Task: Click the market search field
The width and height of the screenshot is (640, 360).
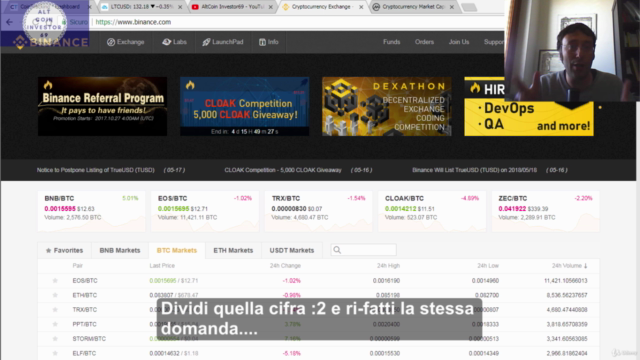Action: pyautogui.click(x=363, y=250)
